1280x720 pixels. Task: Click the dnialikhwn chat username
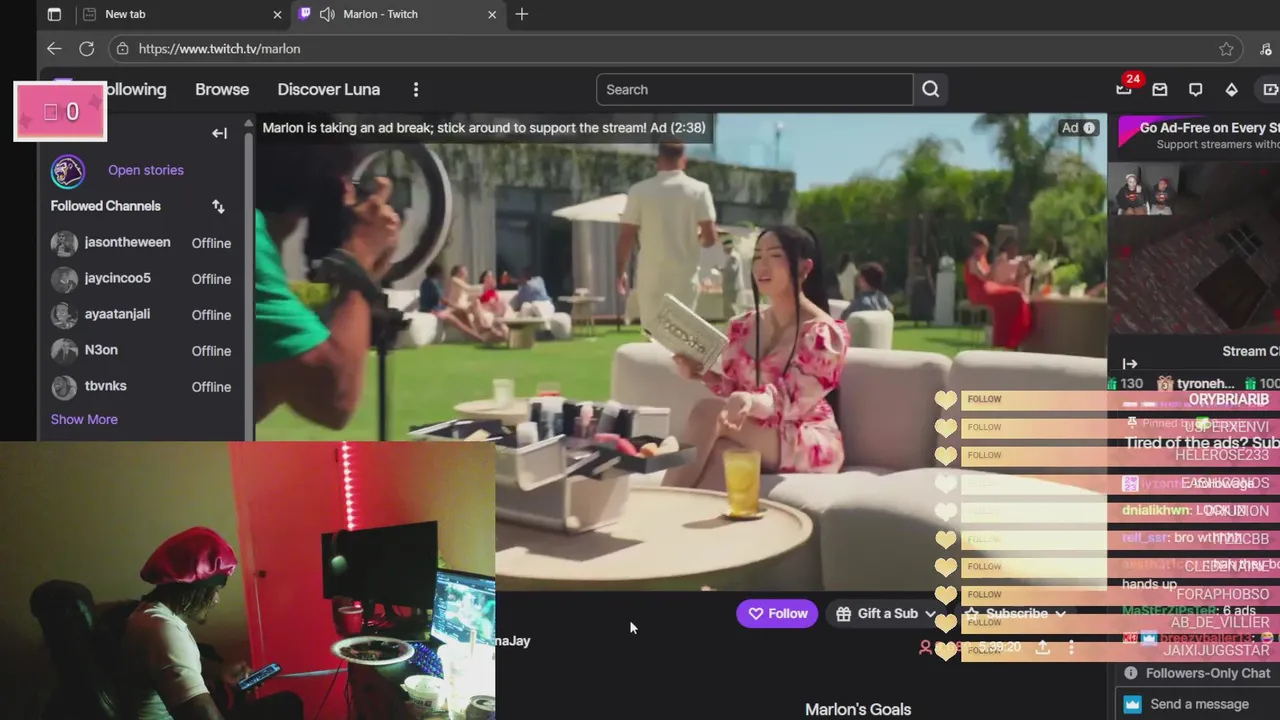[x=1157, y=510]
